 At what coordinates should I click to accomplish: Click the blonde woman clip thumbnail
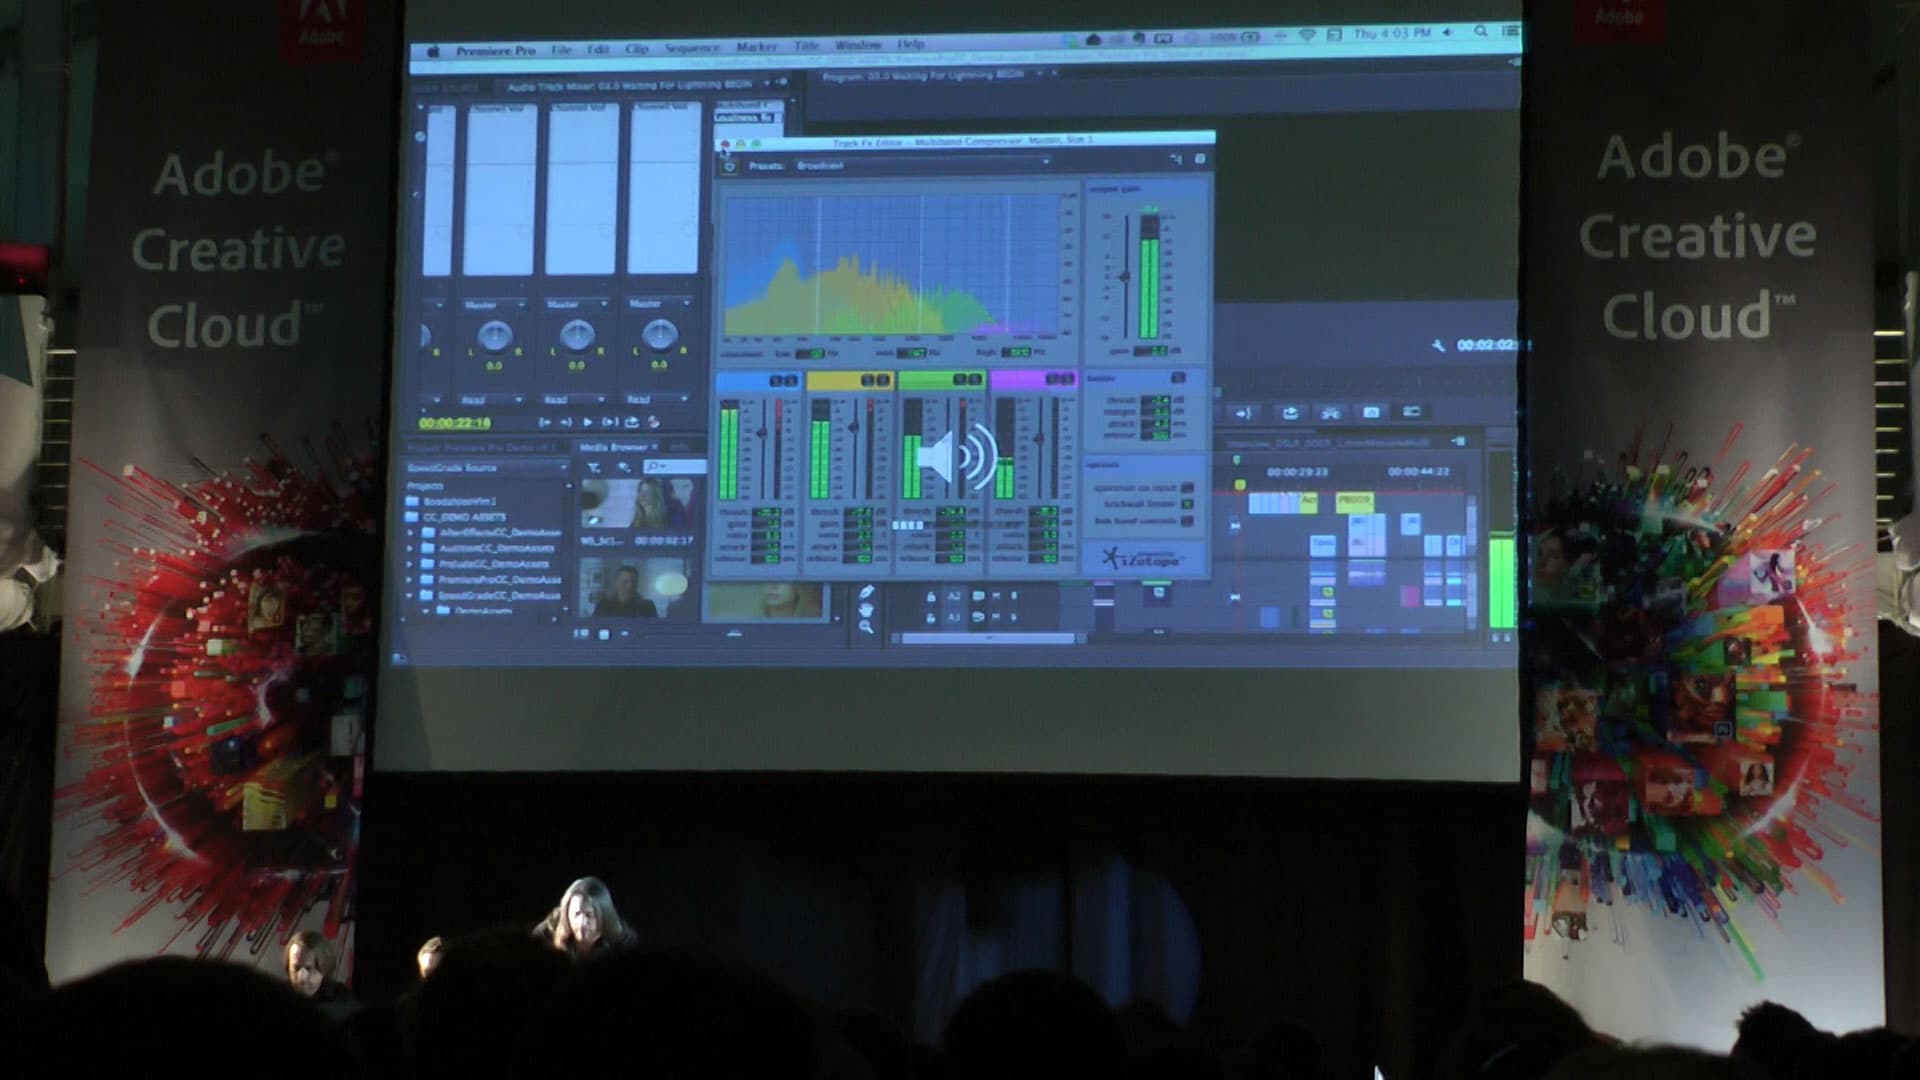click(x=638, y=502)
